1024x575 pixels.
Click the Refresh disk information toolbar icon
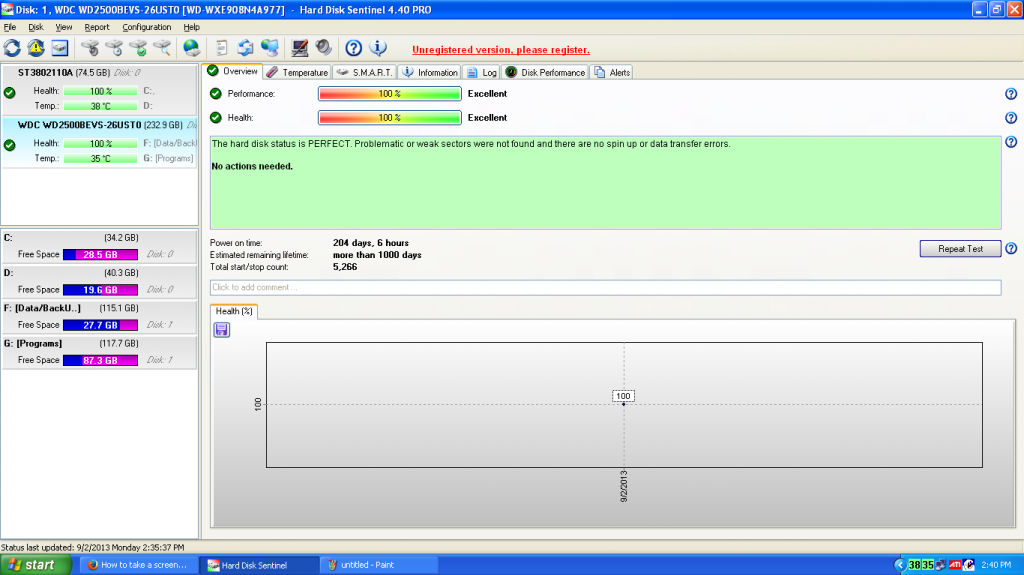[12, 48]
